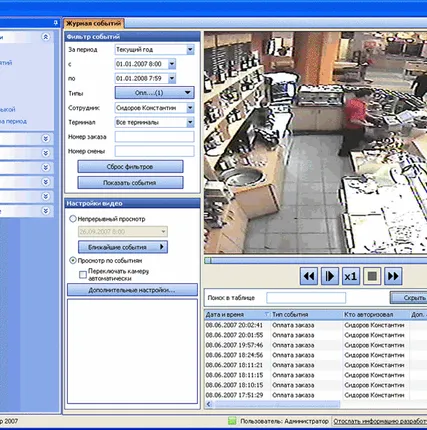
Task: Open Отослать информацию разработчикам link
Action: coord(380,421)
